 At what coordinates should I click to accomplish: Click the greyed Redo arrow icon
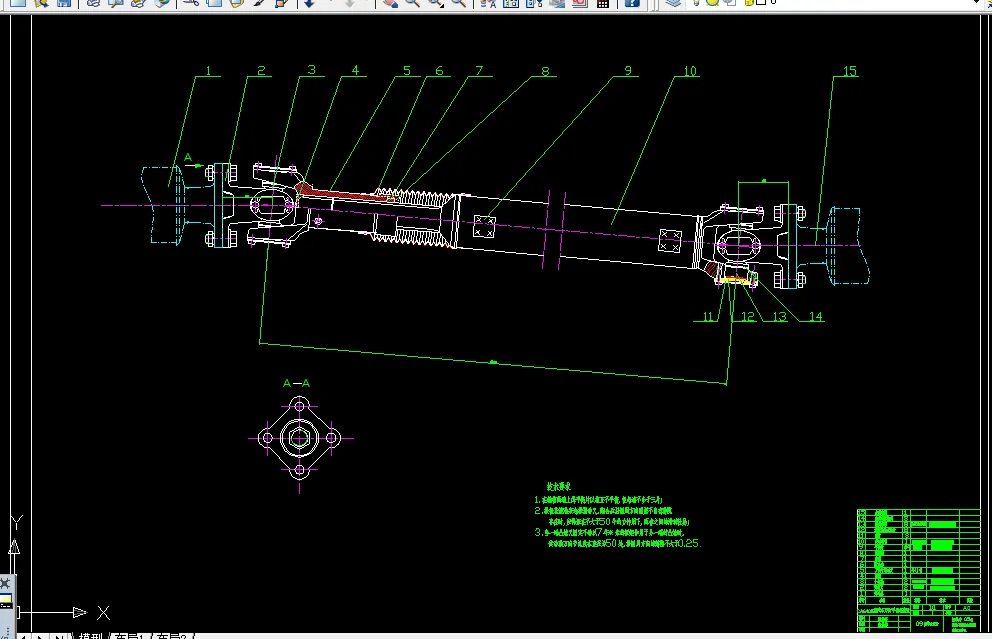[349, 3]
